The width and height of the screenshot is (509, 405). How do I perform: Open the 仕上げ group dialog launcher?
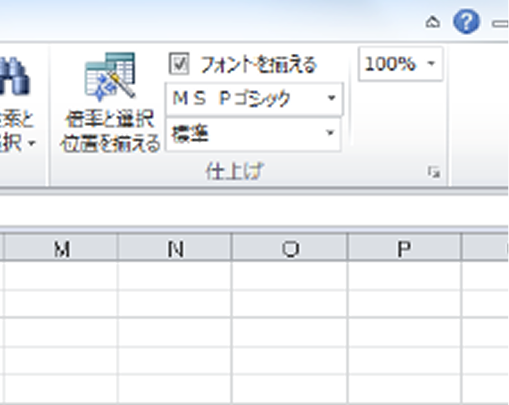(x=434, y=172)
